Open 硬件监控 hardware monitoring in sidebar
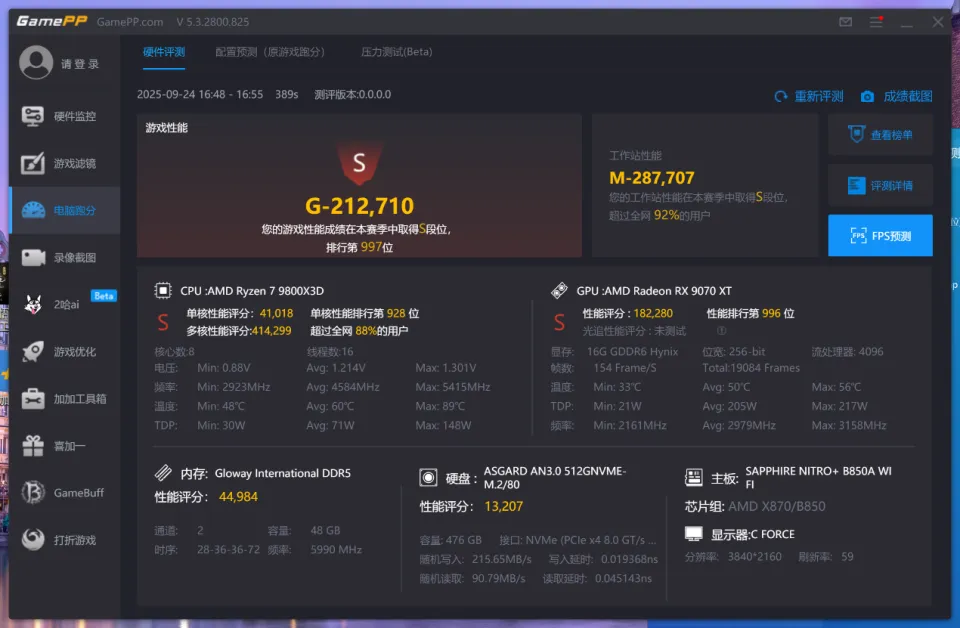 64,116
